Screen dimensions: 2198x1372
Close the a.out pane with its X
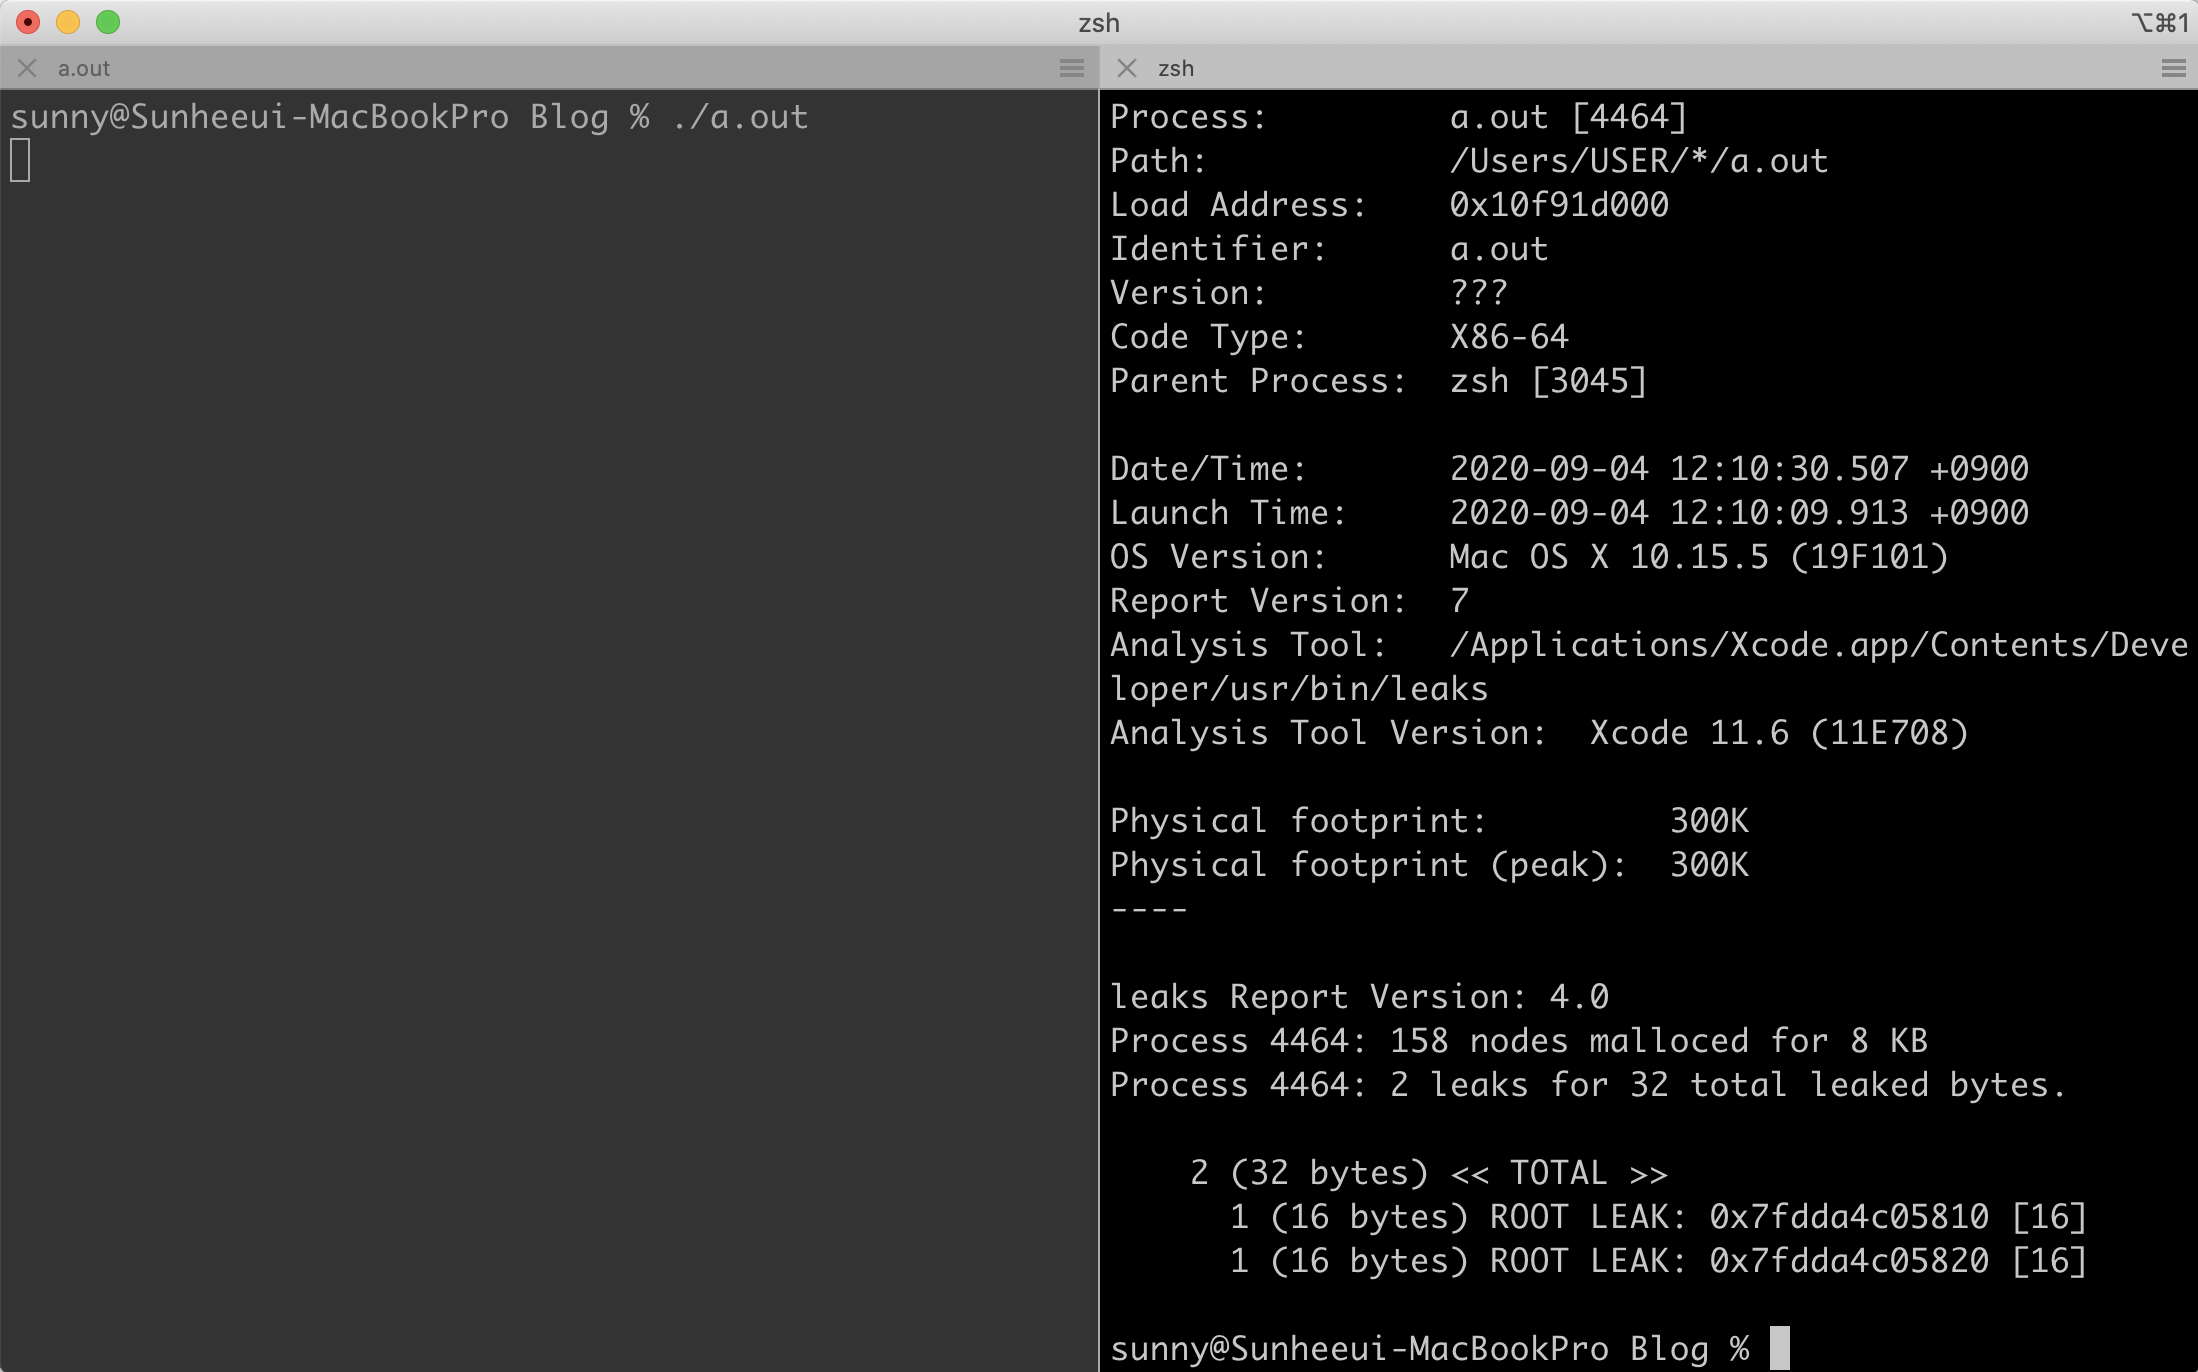pos(27,68)
